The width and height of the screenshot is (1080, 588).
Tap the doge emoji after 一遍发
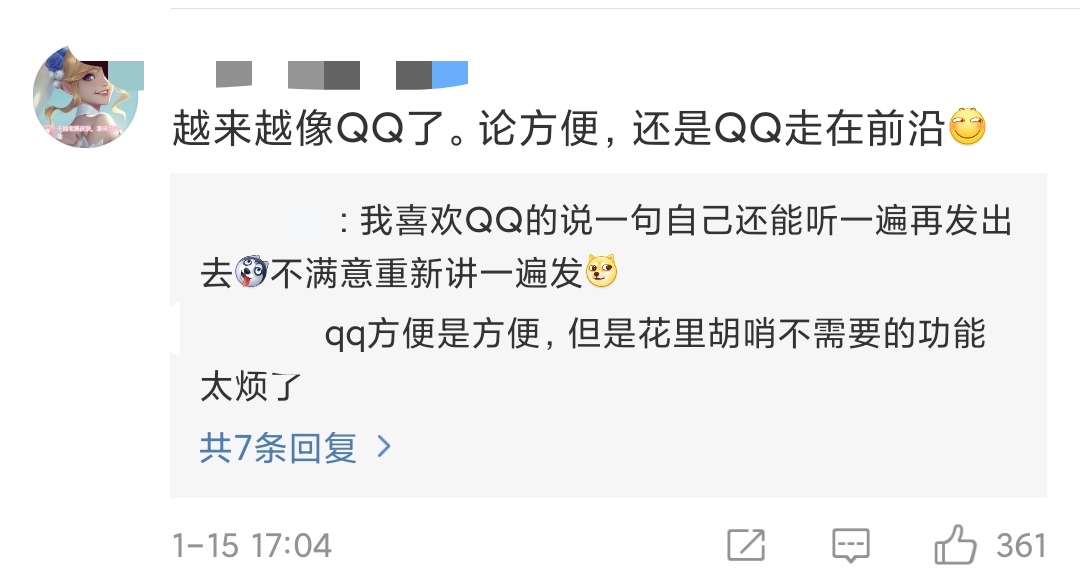[601, 271]
